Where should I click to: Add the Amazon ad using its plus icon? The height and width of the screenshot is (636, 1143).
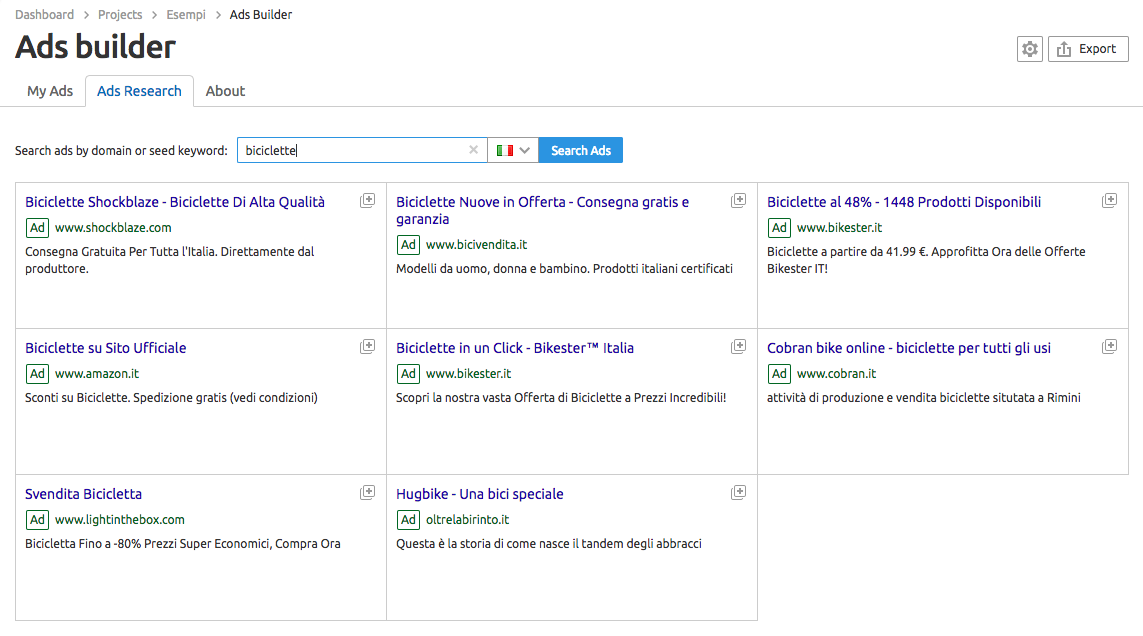pos(368,345)
